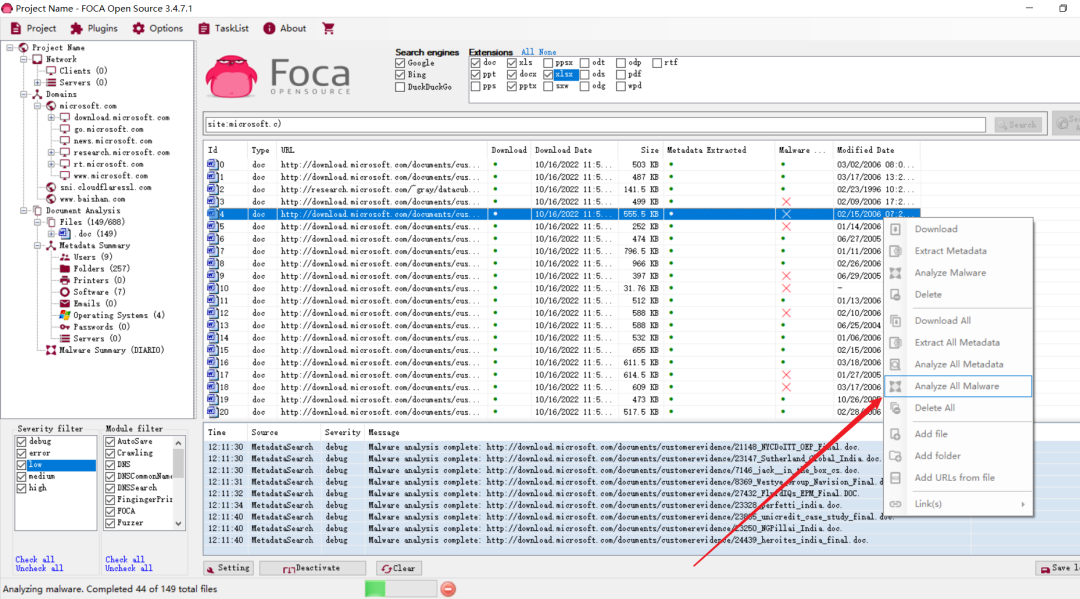Image resolution: width=1080 pixels, height=599 pixels.
Task: Uncheck the debug severity filter
Action: [21, 441]
